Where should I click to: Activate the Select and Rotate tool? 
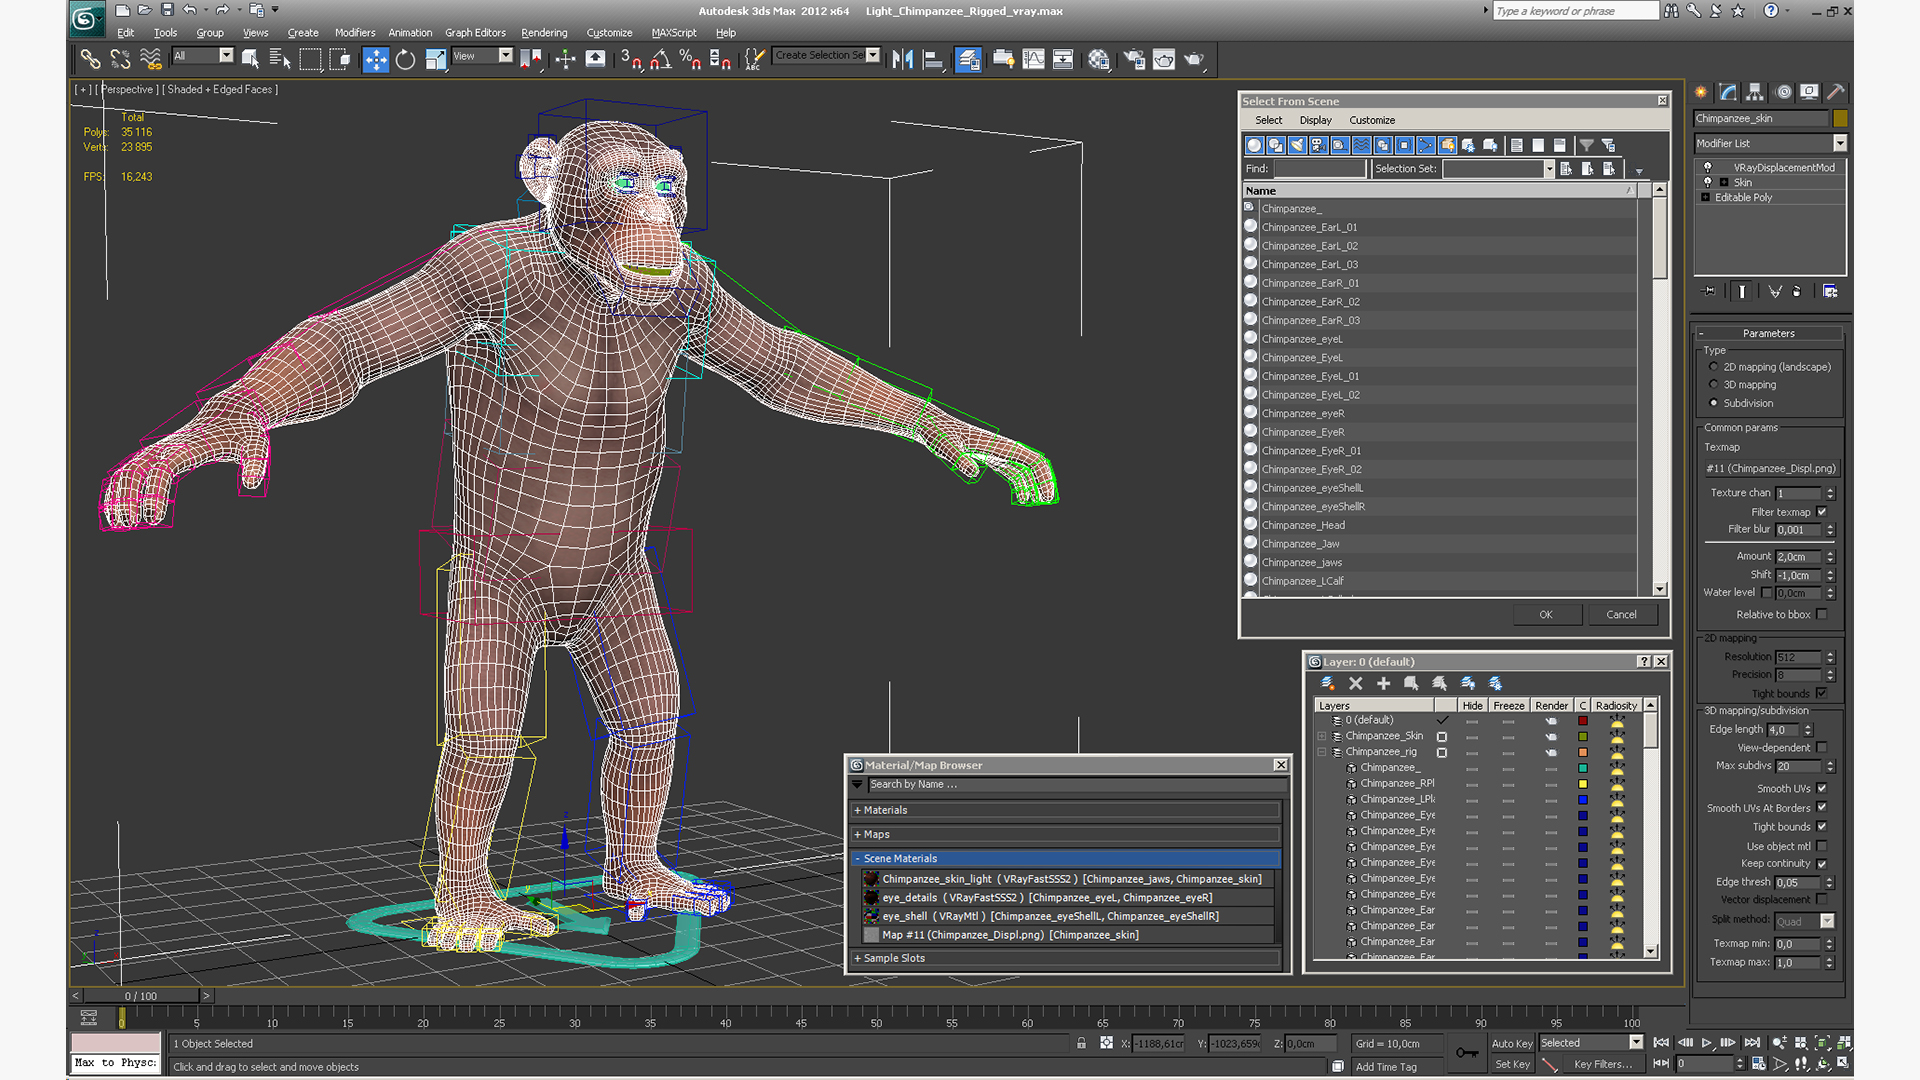(405, 60)
